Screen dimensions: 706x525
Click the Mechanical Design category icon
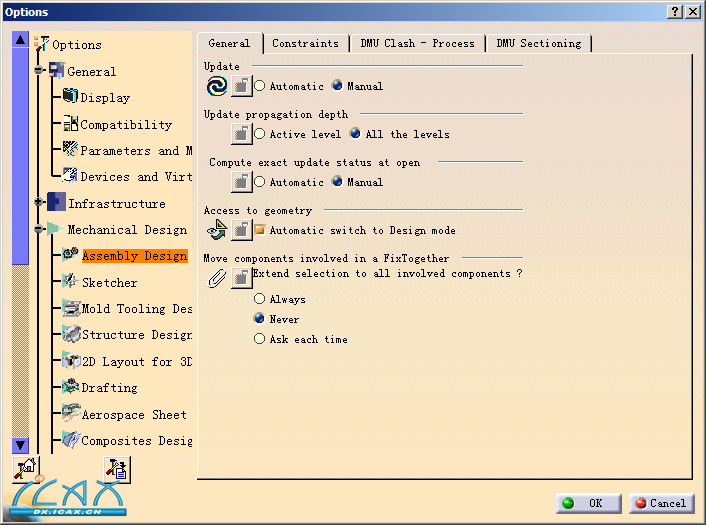(x=55, y=228)
